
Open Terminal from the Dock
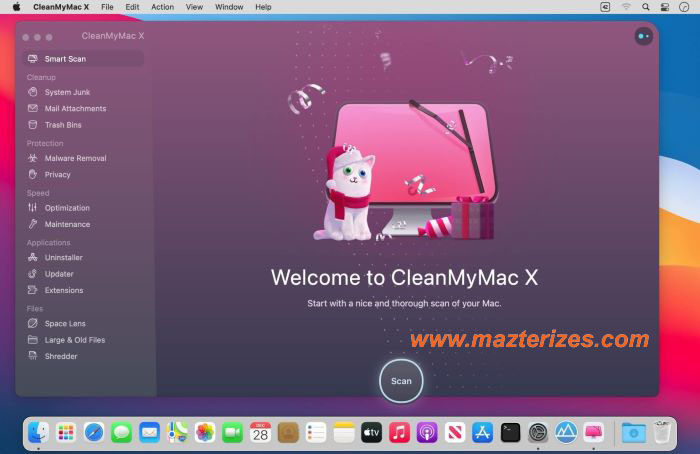pyautogui.click(x=510, y=433)
